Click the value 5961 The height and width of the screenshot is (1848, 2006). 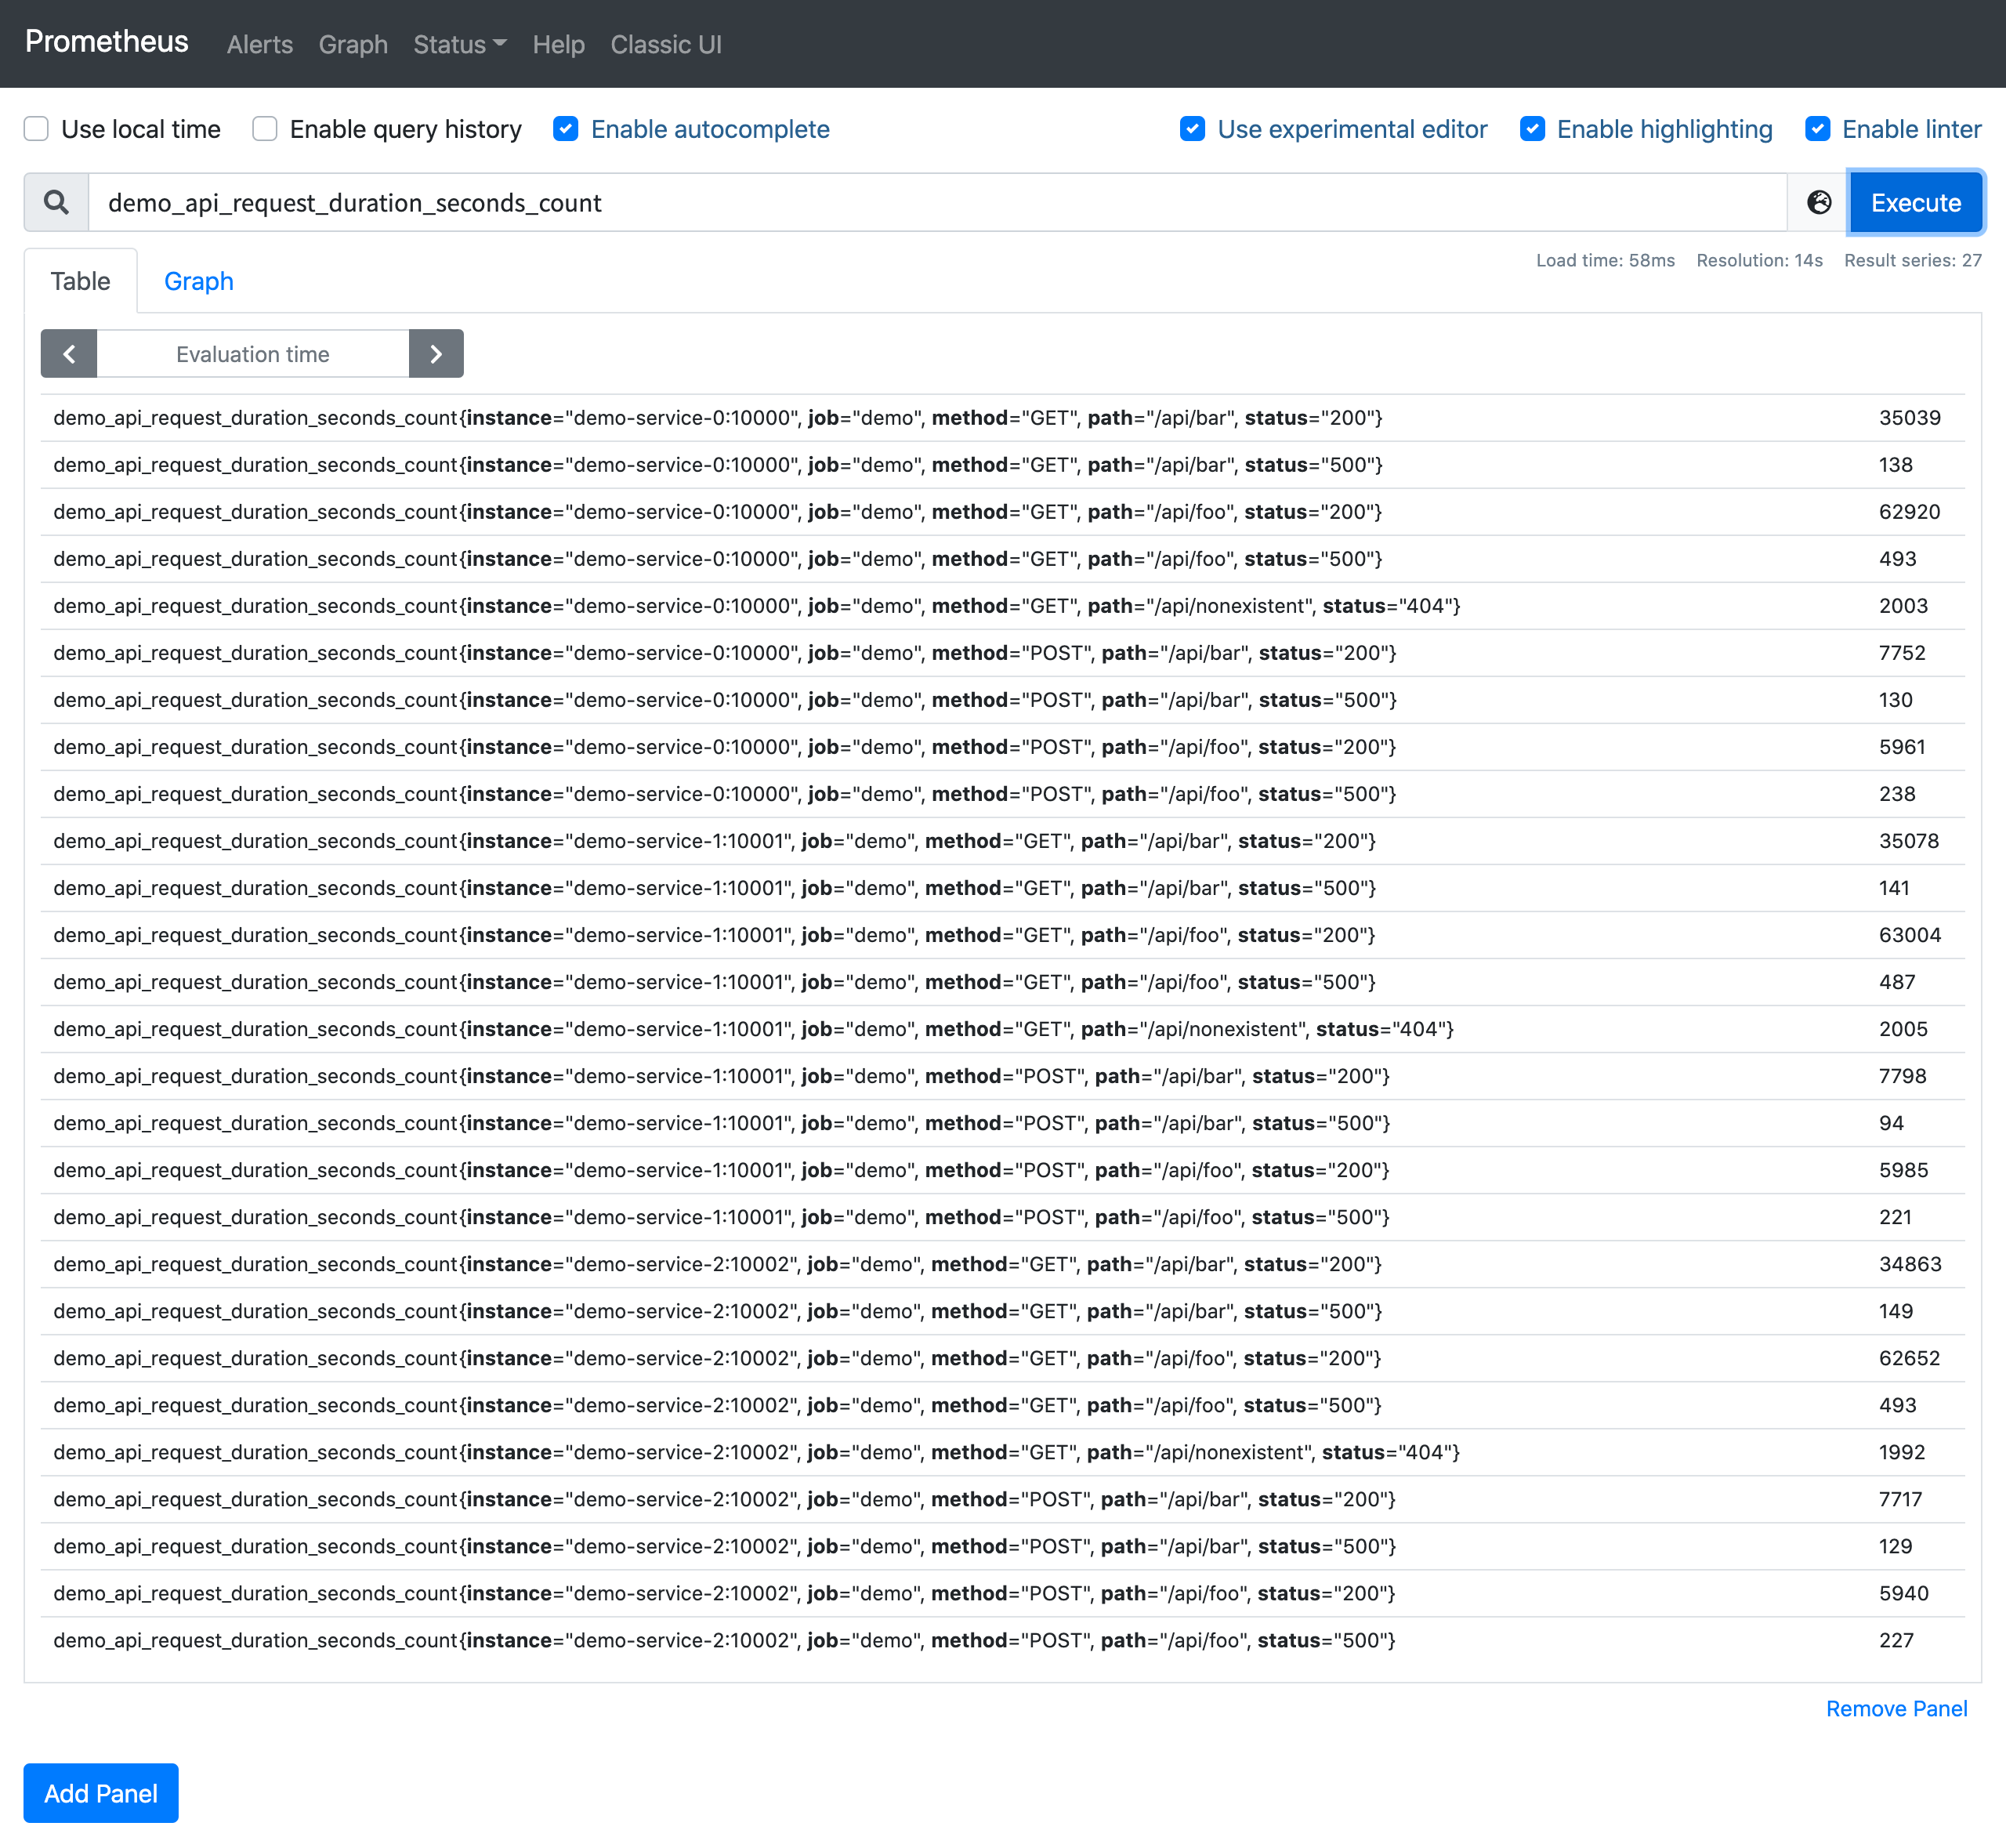tap(1903, 747)
